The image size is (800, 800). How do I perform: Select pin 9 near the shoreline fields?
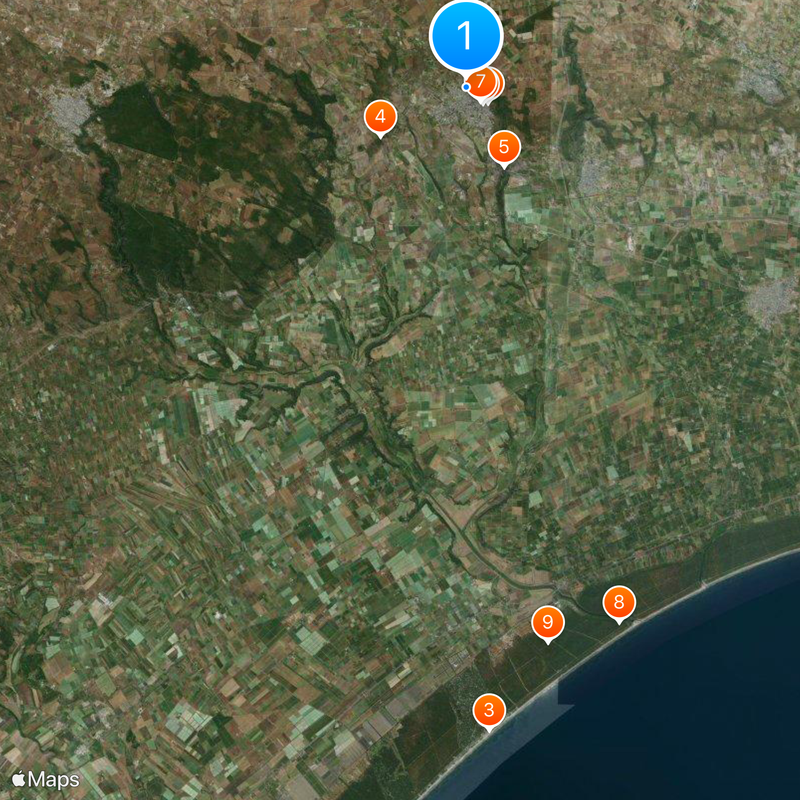click(x=547, y=621)
